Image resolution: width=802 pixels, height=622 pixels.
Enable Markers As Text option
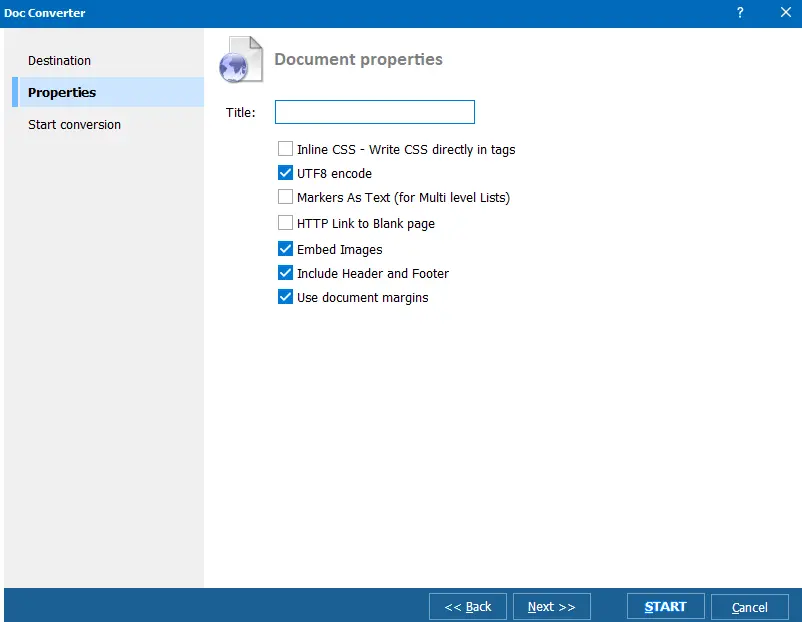click(285, 196)
